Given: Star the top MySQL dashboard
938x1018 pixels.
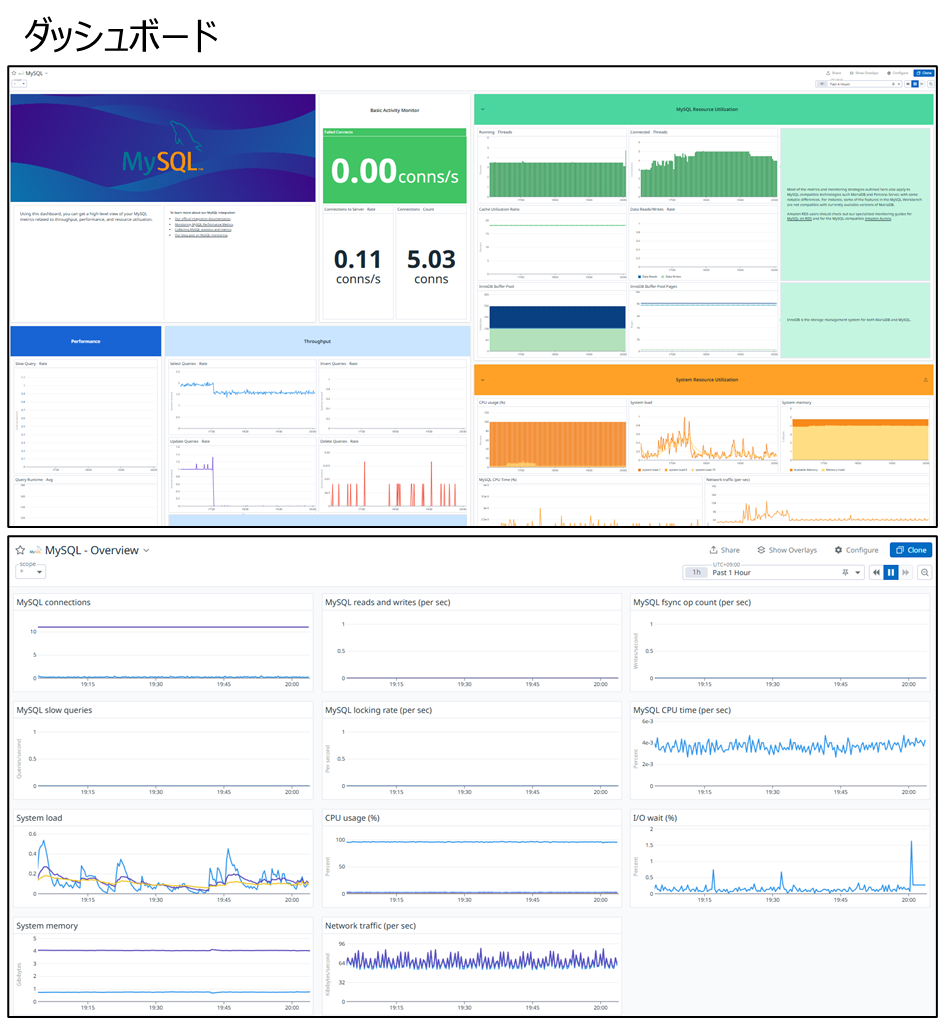Looking at the screenshot, I should (14, 73).
